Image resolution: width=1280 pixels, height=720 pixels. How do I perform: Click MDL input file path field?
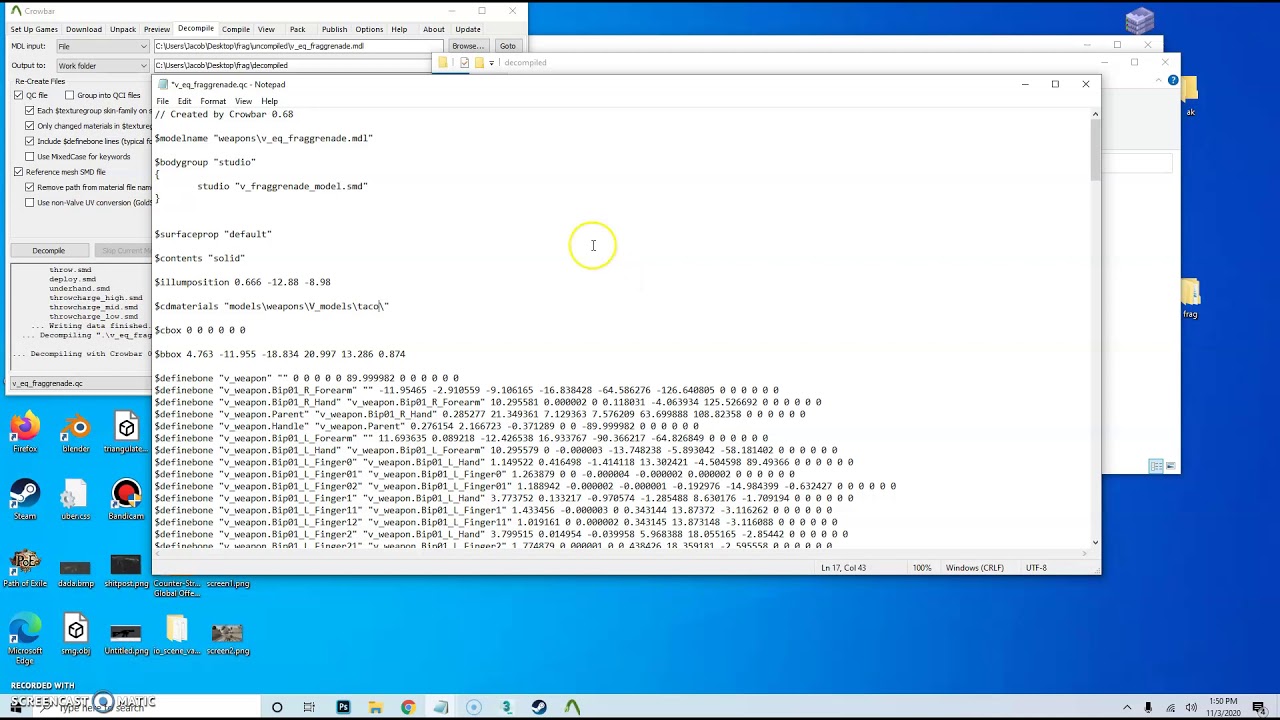tap(297, 46)
